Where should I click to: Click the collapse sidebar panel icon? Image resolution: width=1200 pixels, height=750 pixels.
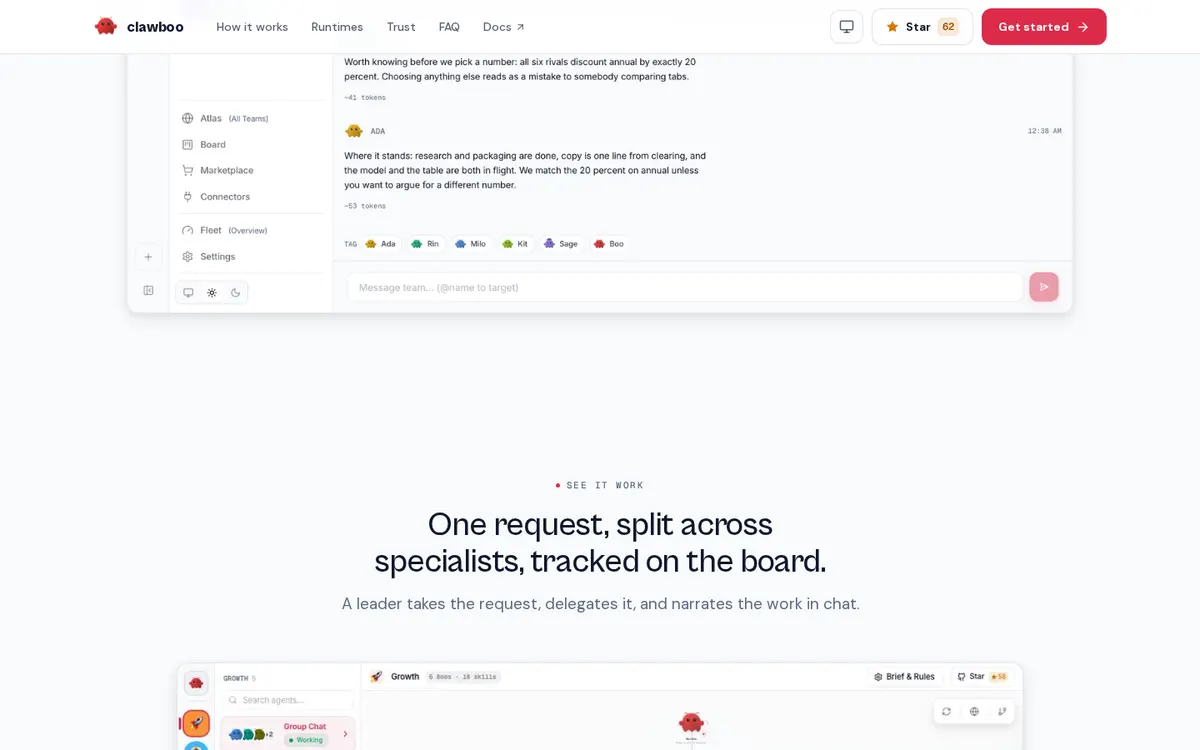[x=148, y=290]
